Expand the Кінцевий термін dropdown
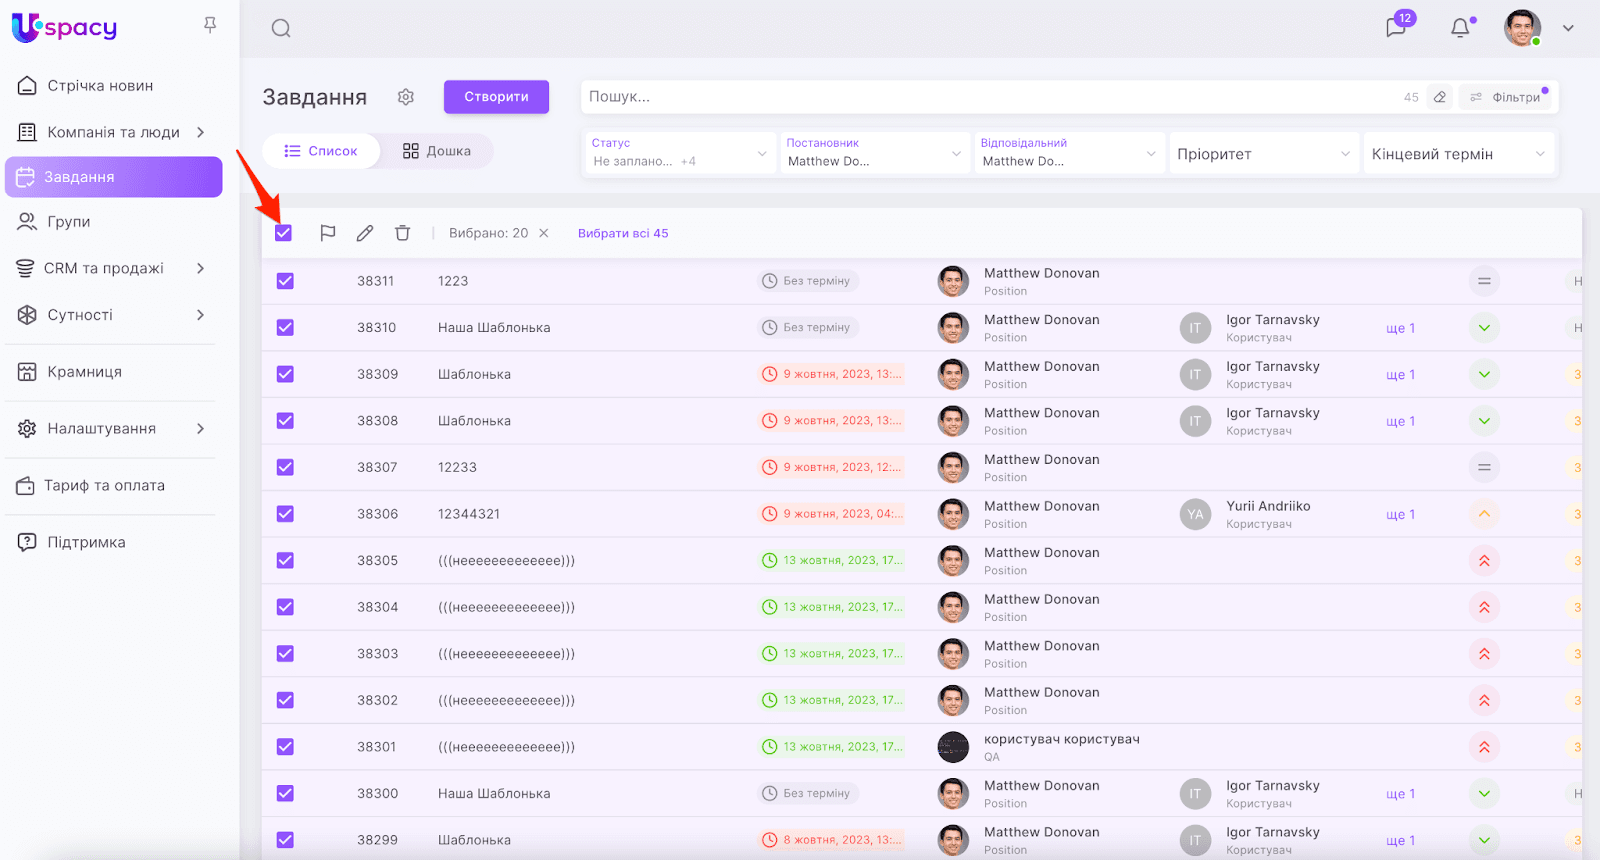This screenshot has width=1600, height=860. coord(1458,154)
